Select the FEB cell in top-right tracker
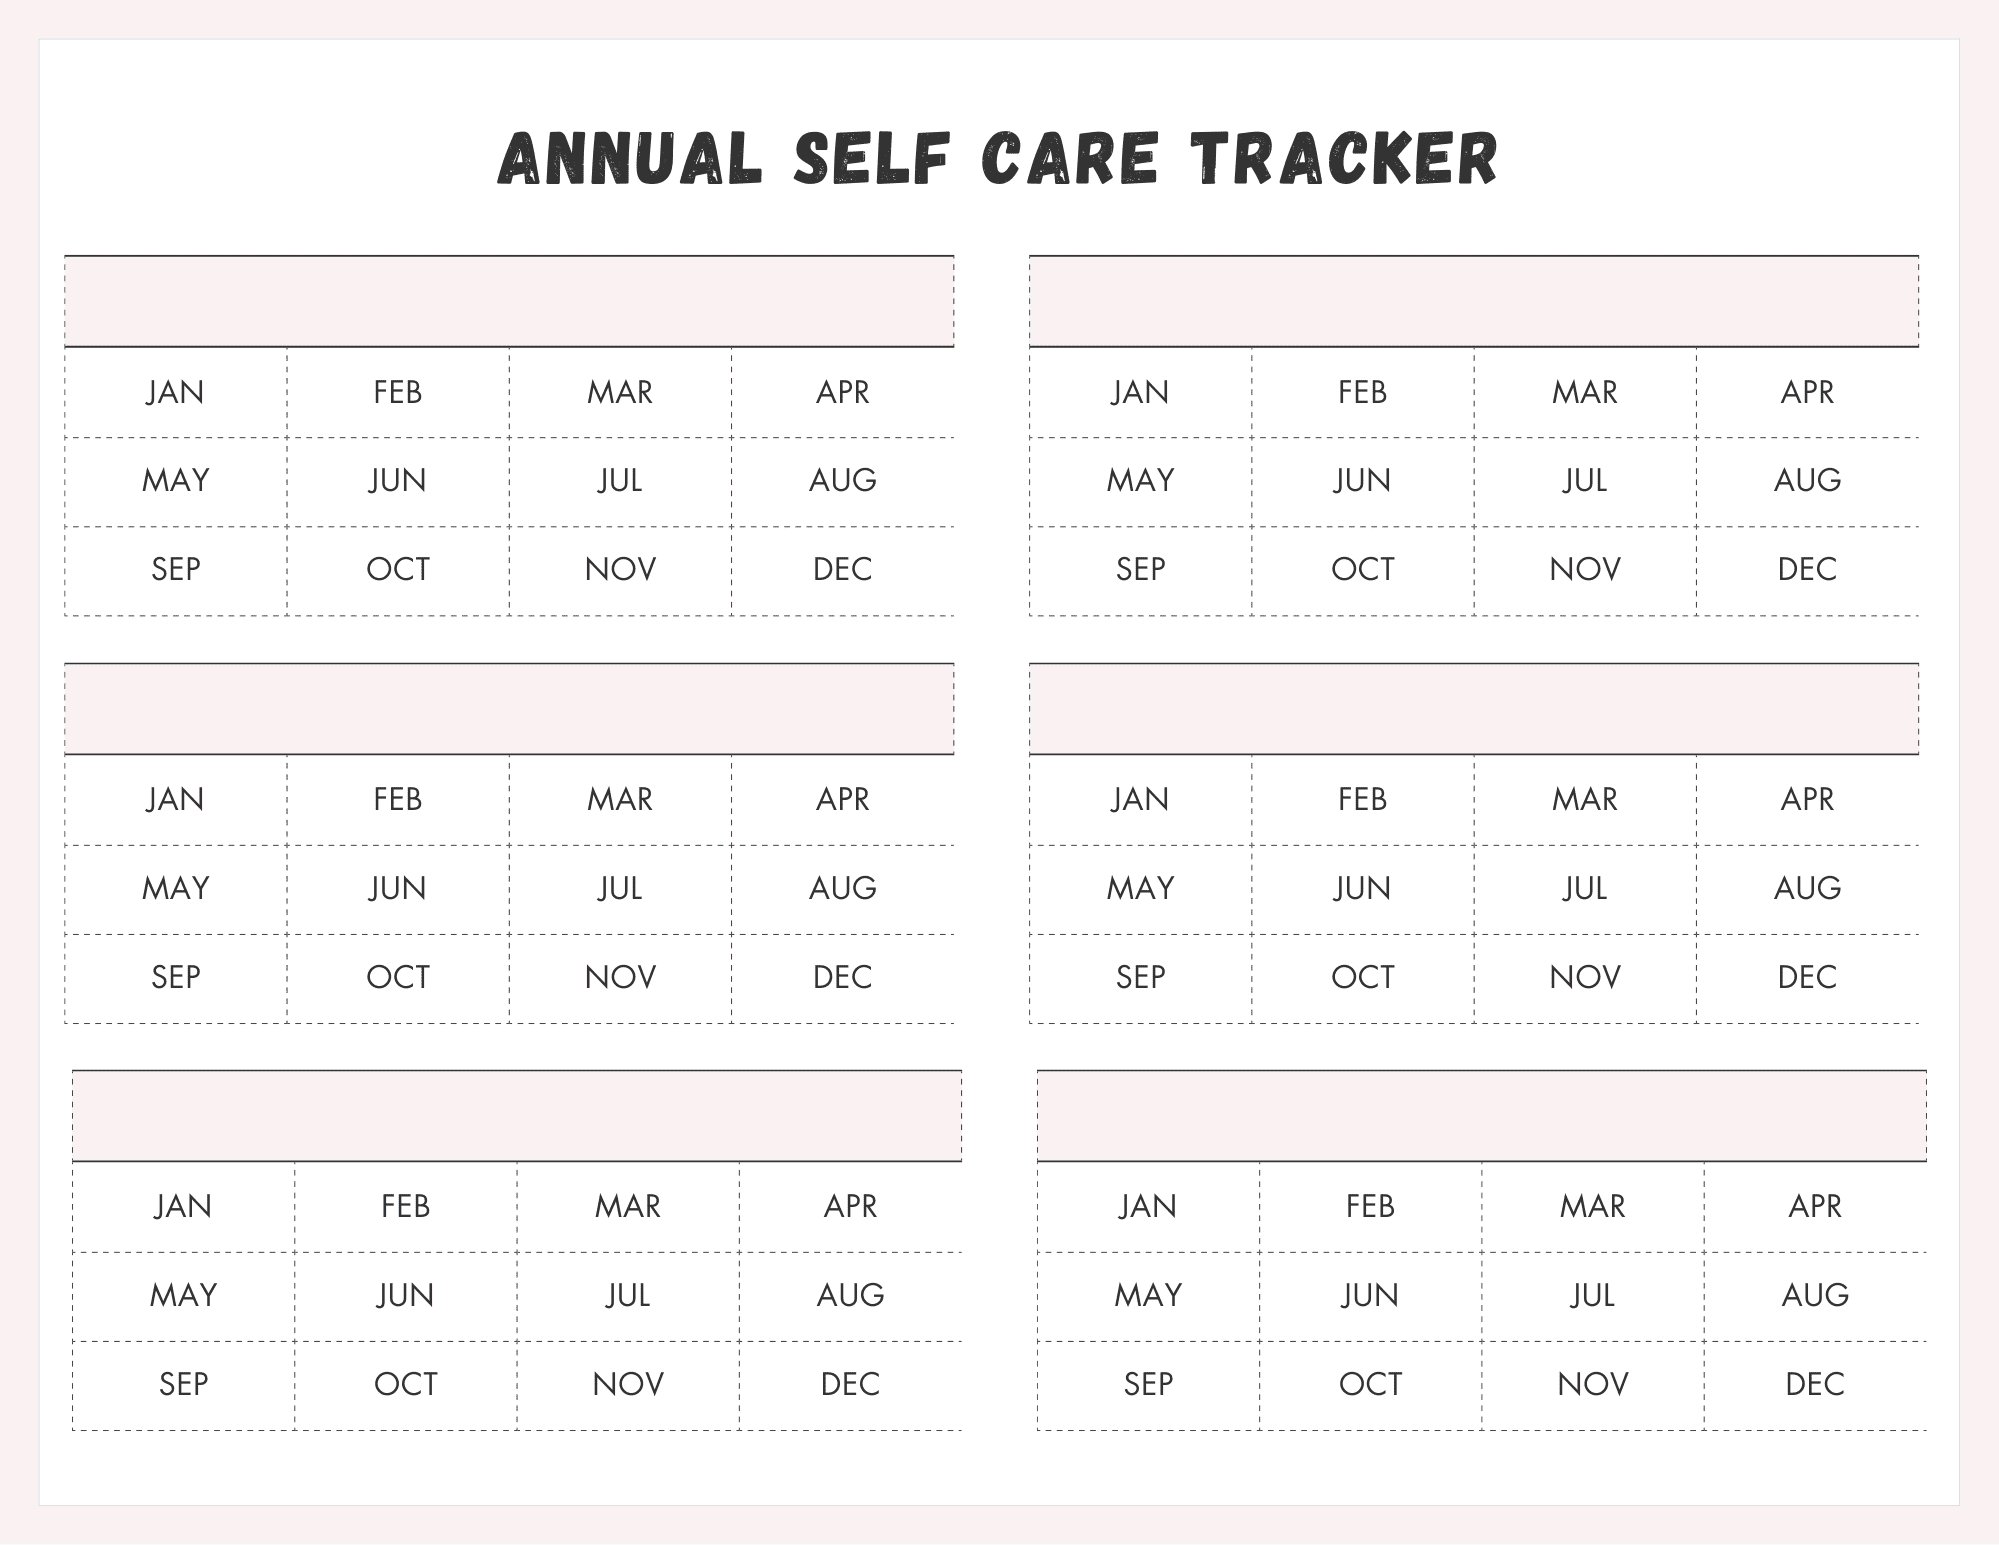 tap(1362, 392)
